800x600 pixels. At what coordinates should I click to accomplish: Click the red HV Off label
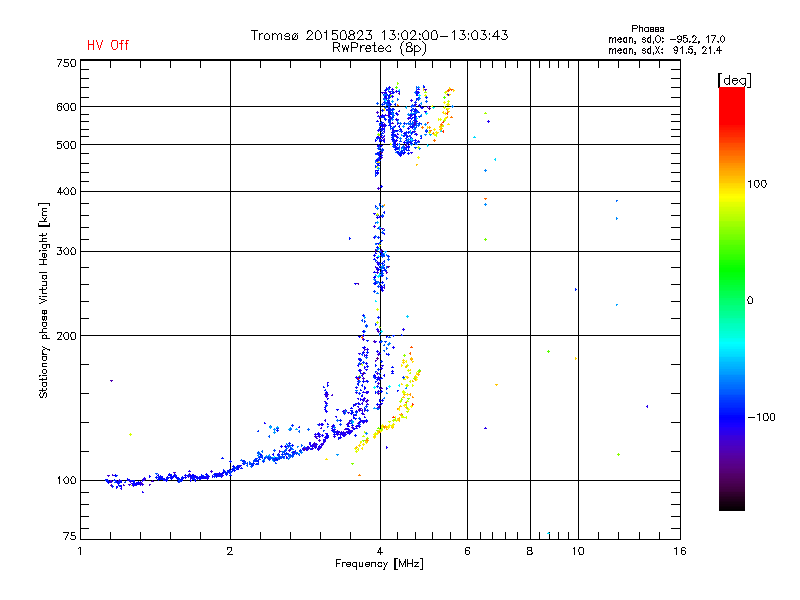[x=108, y=45]
